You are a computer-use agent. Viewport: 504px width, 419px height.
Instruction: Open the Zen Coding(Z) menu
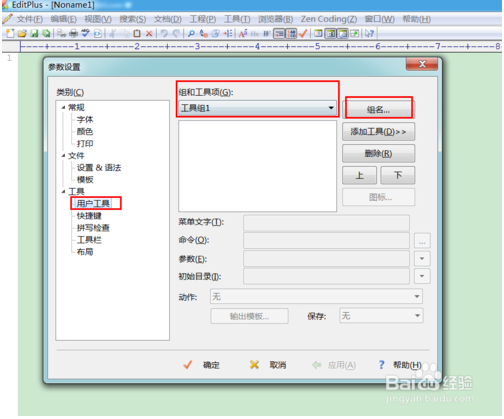(x=329, y=19)
